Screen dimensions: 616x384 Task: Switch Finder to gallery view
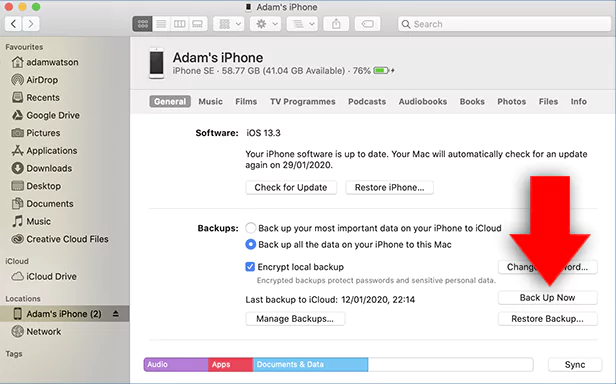coord(198,24)
